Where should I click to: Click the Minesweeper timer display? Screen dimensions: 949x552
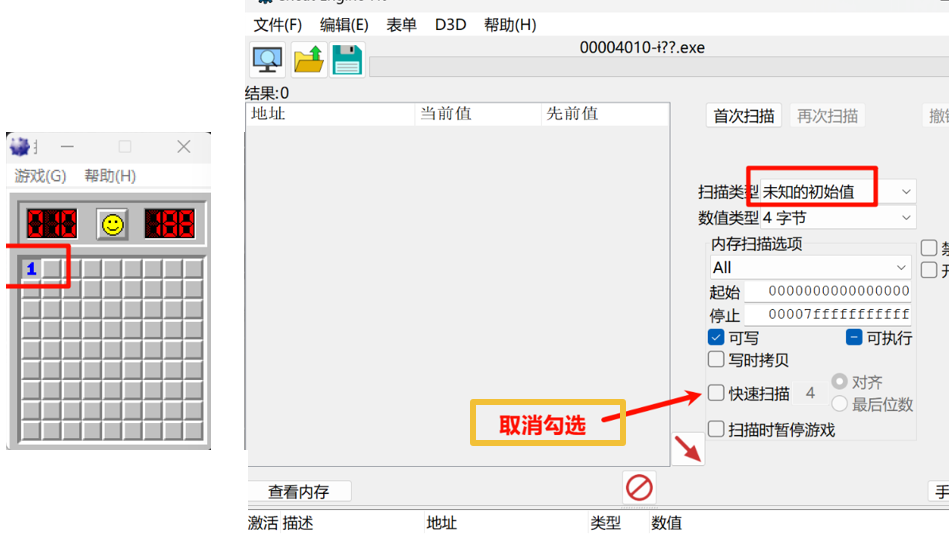(169, 223)
